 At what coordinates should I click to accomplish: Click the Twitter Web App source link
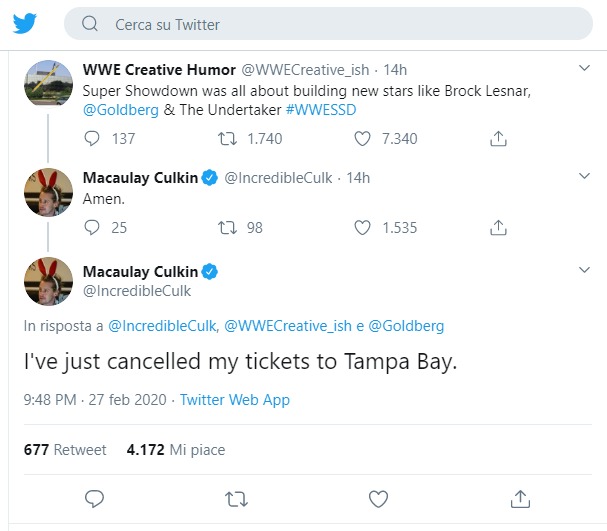235,400
